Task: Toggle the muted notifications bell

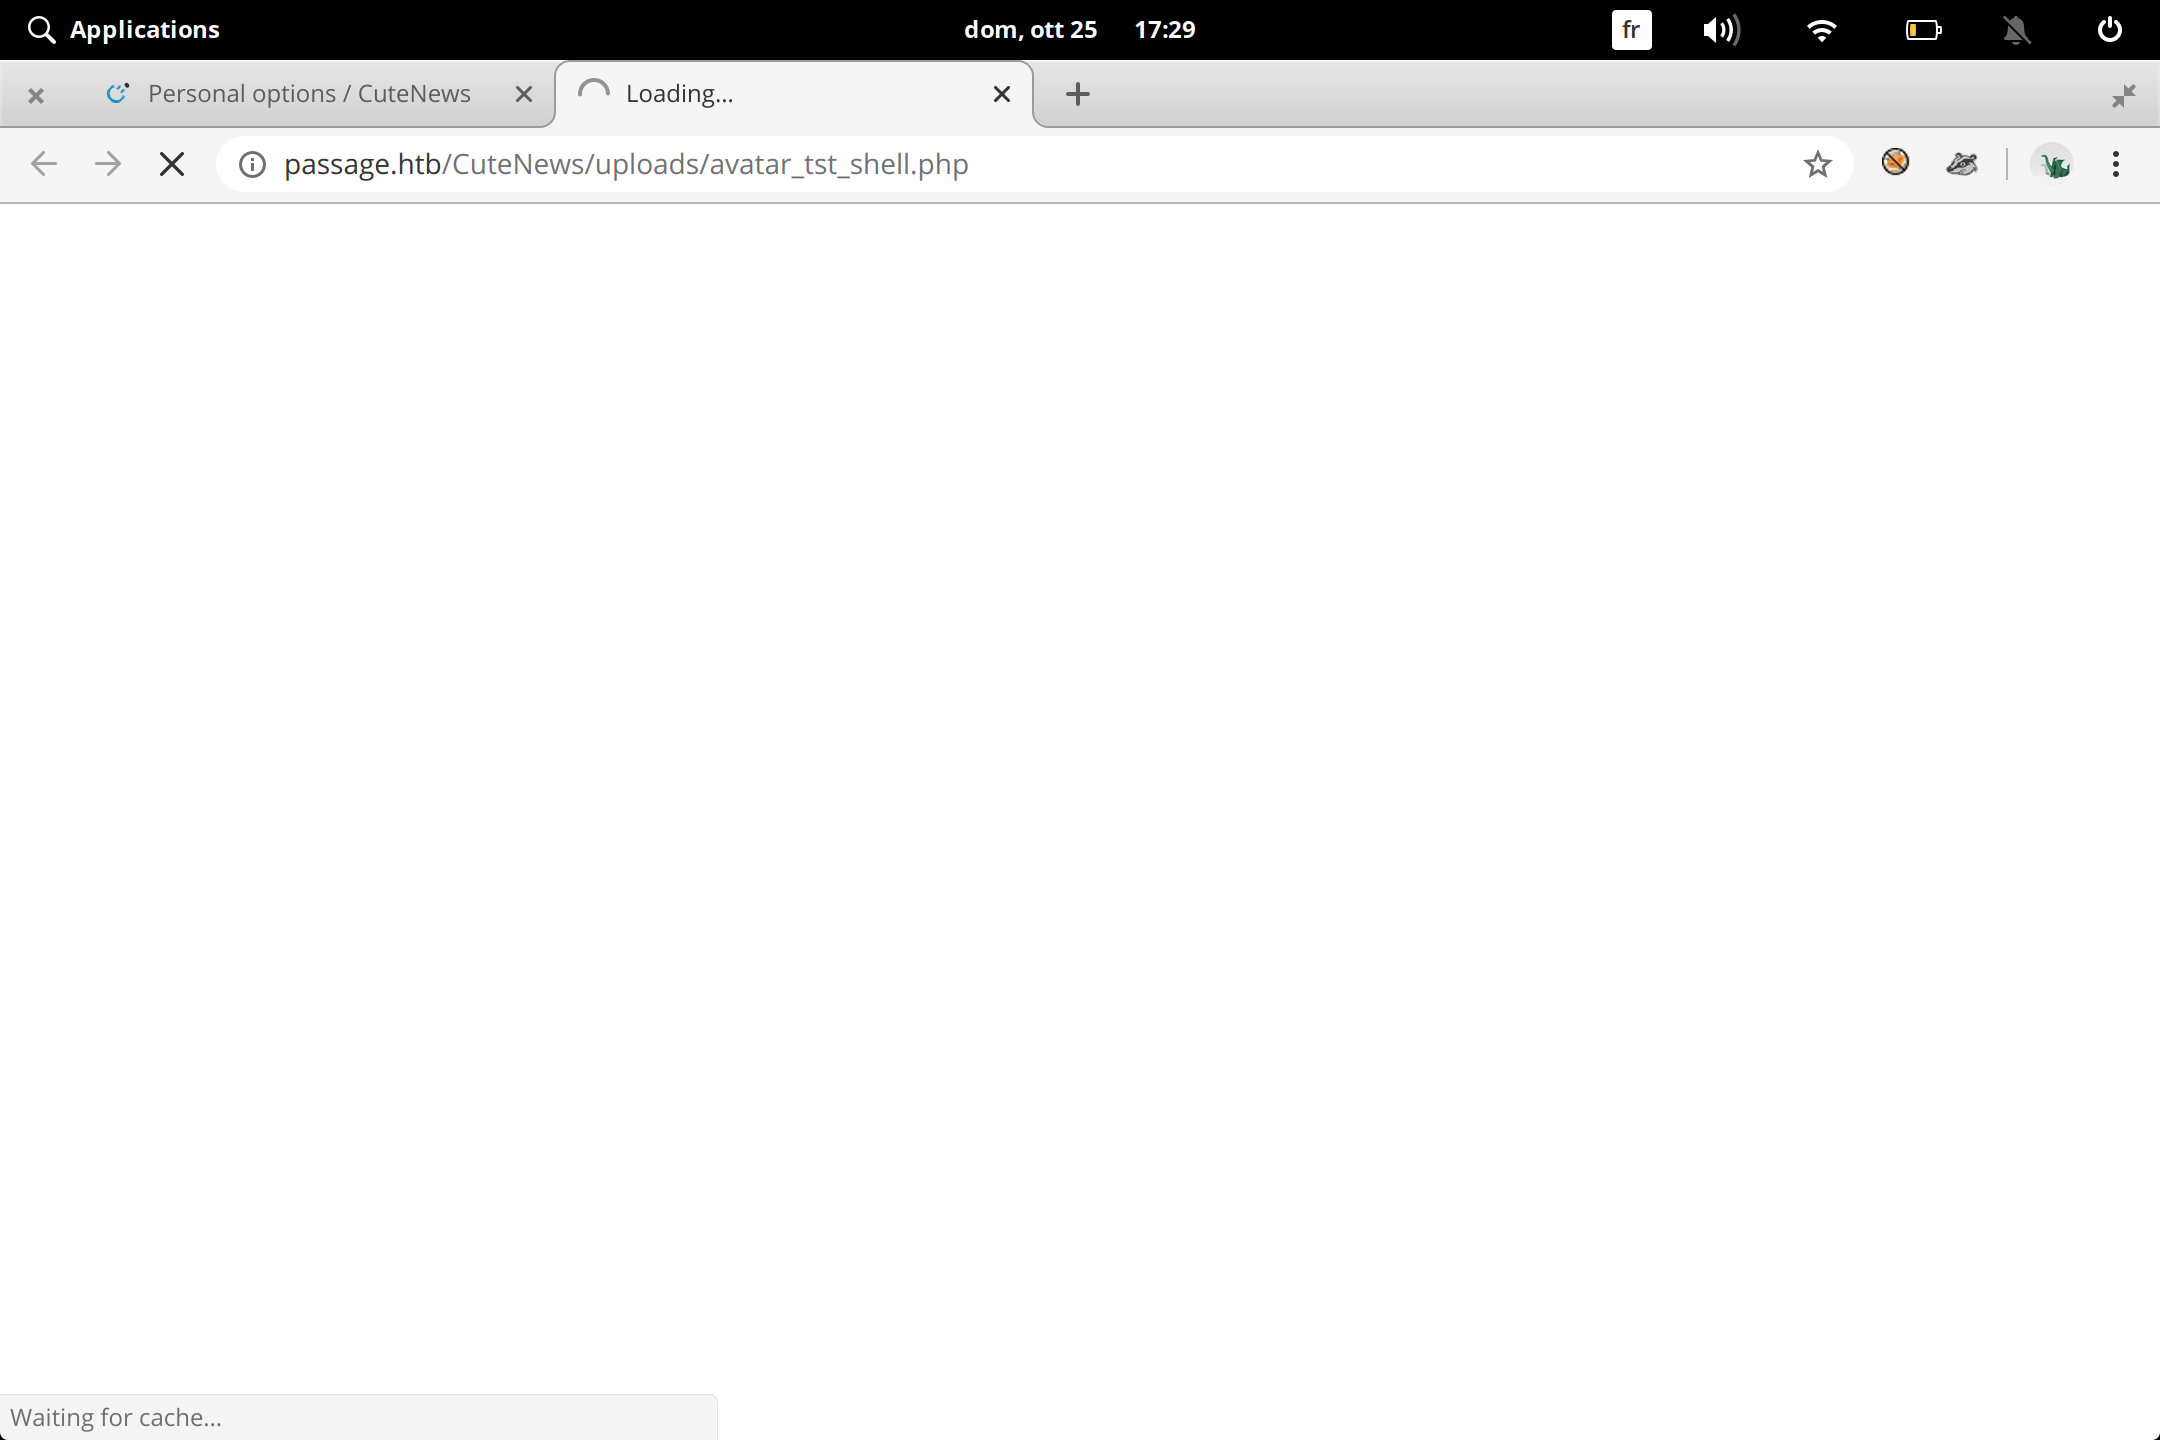Action: [2016, 29]
